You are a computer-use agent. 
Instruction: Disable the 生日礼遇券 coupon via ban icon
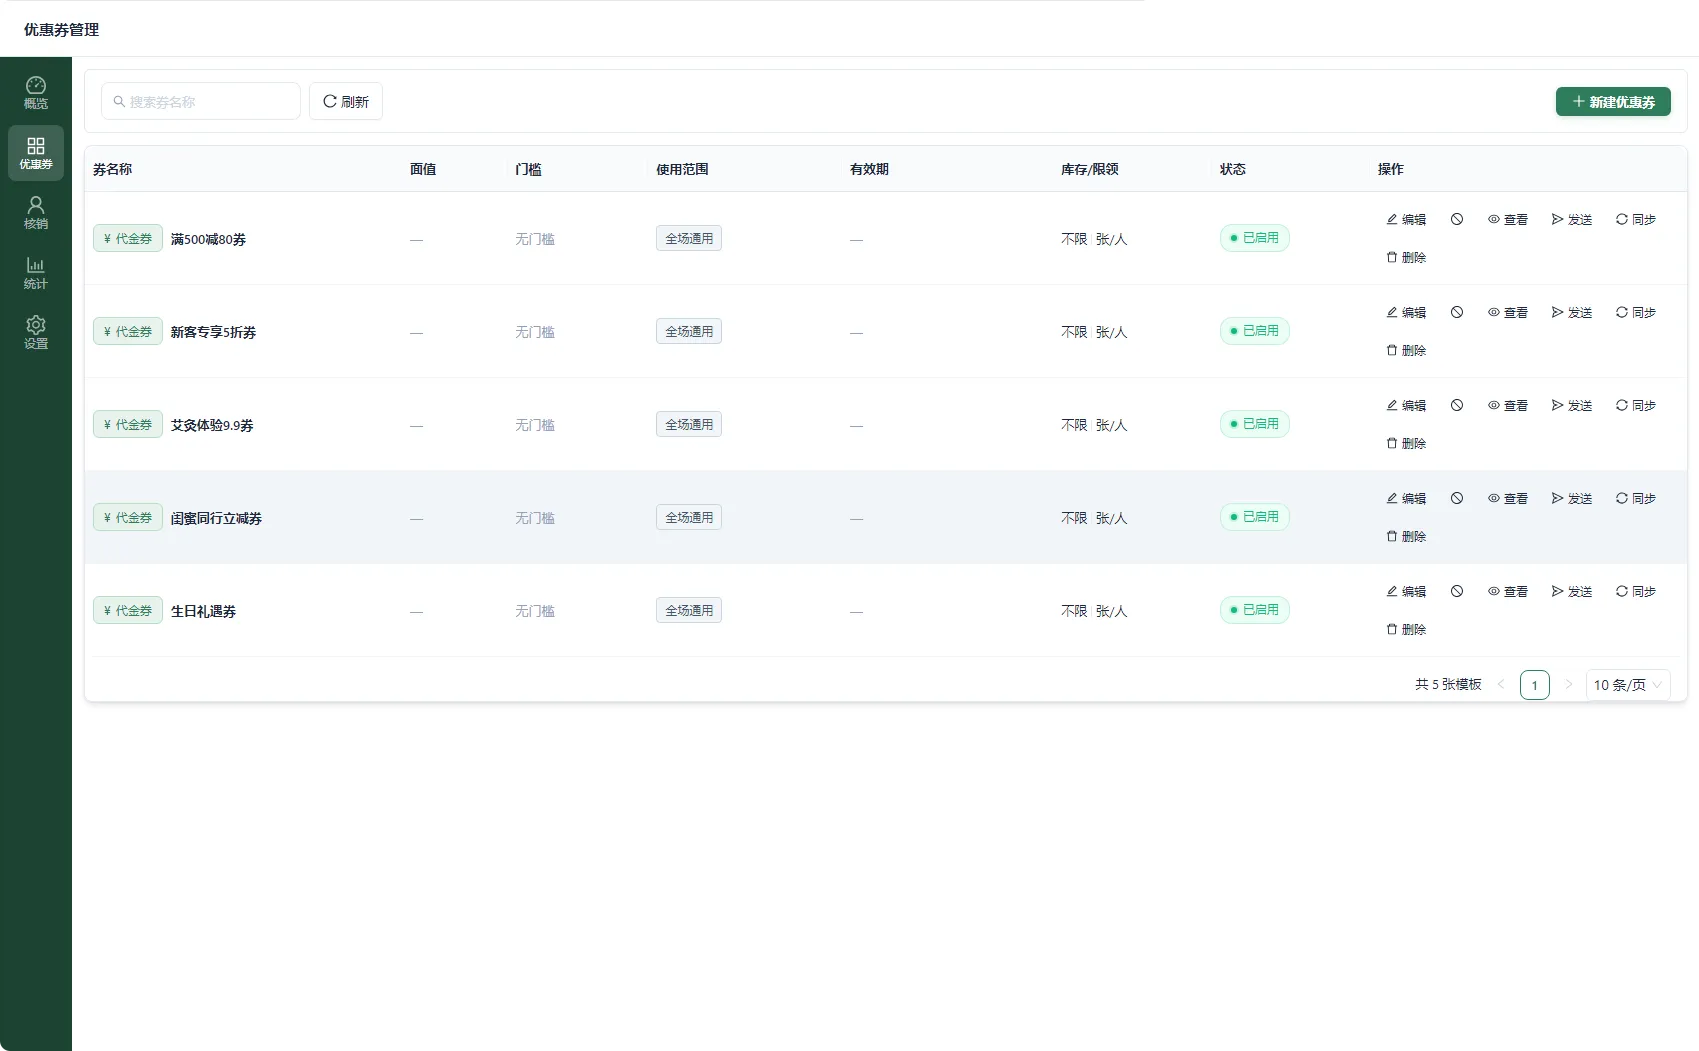1457,592
